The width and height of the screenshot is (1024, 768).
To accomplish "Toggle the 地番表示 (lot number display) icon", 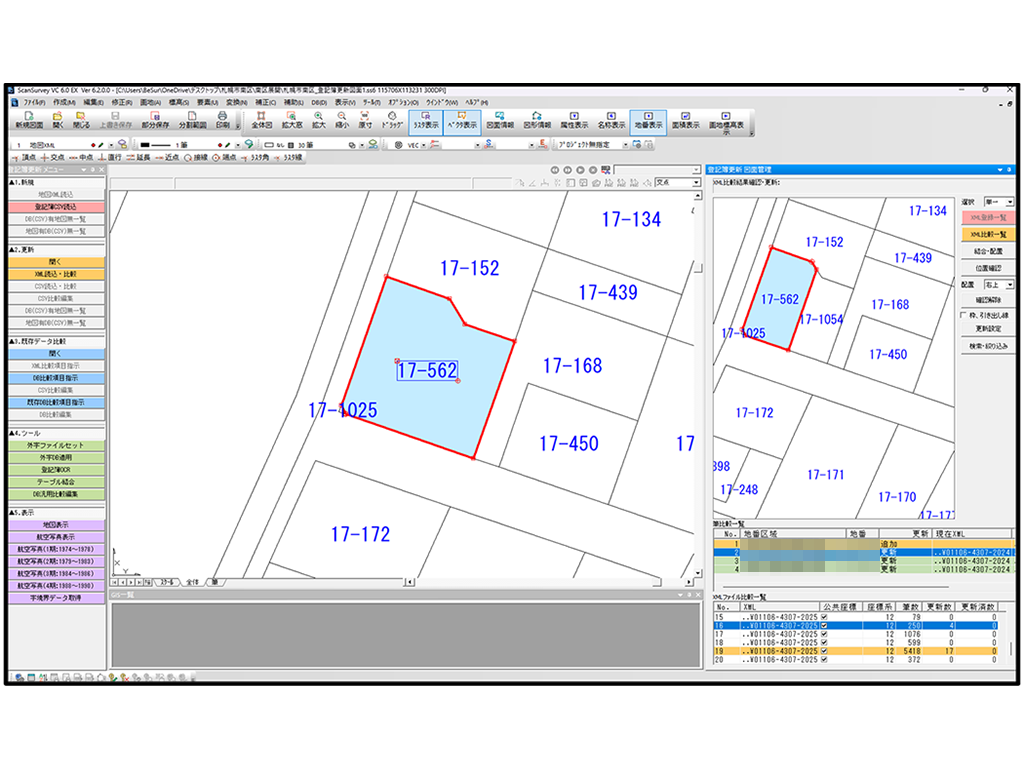I will coord(648,120).
